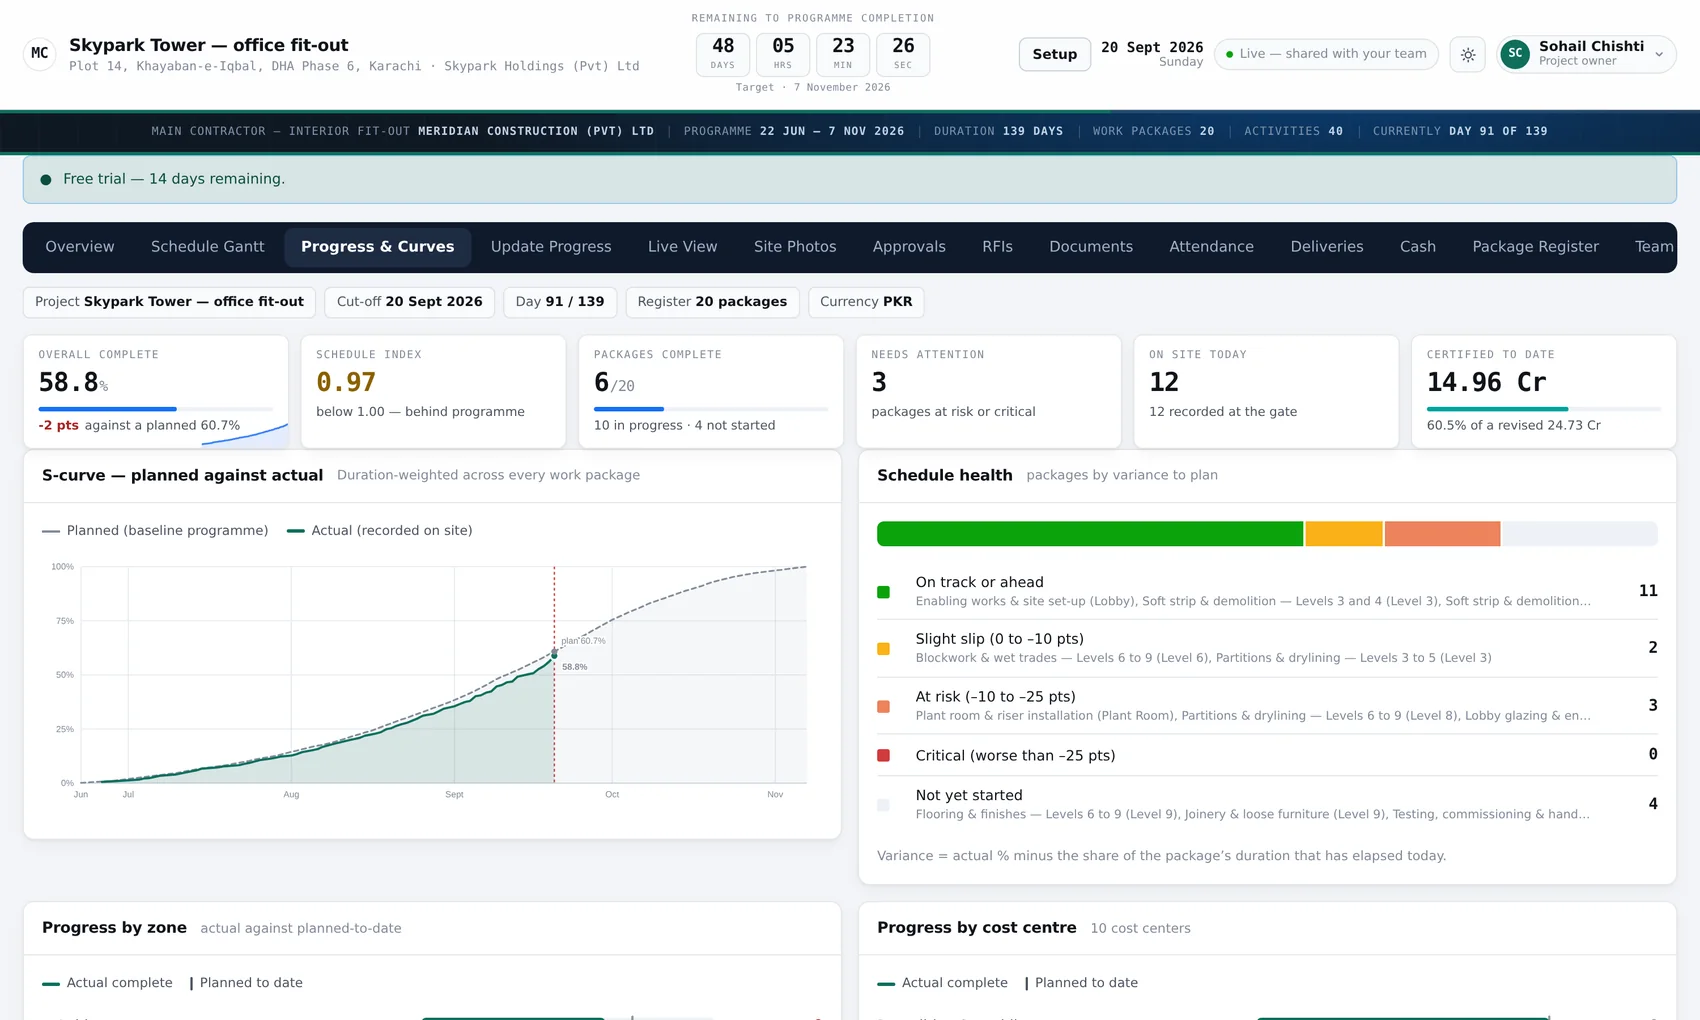This screenshot has height=1020, width=1700.
Task: Click the Cut-off 20 Sept 2026 chip
Action: point(410,302)
